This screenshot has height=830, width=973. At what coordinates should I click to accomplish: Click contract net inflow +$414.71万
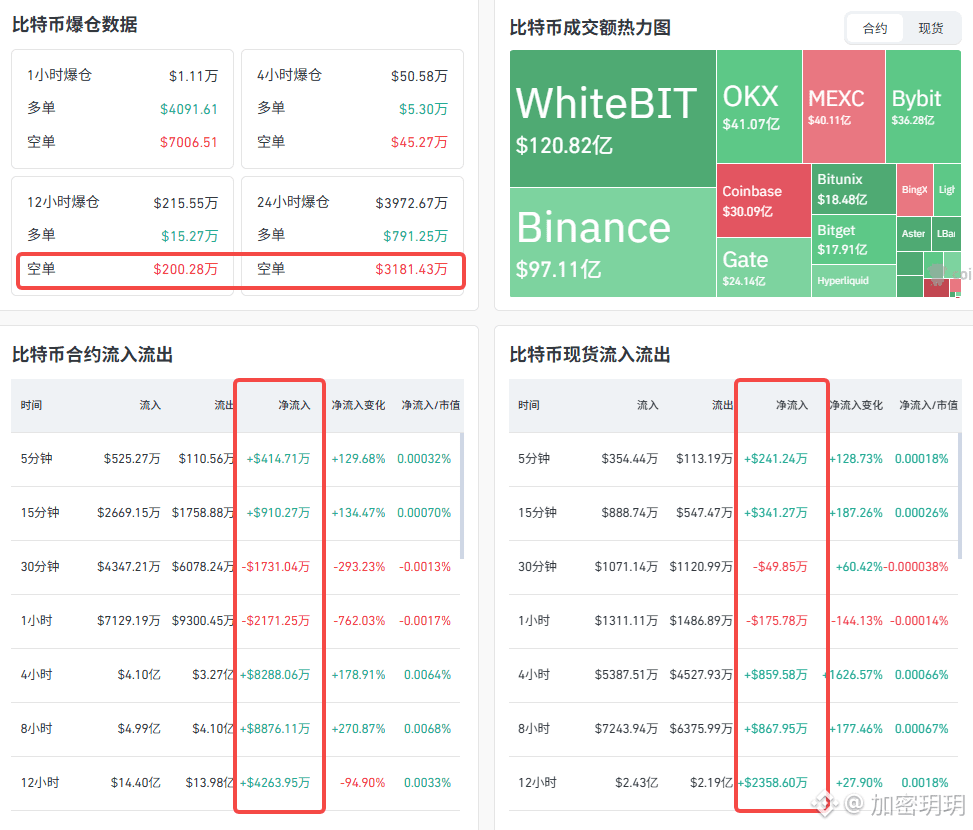[278, 459]
